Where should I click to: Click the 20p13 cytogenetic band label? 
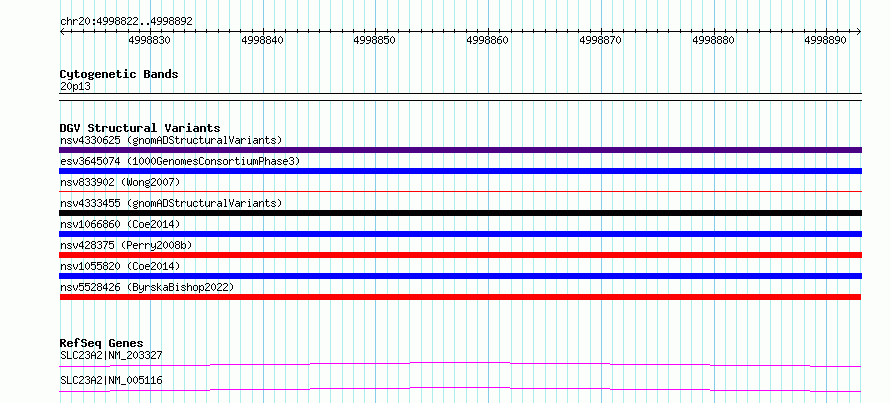point(75,87)
